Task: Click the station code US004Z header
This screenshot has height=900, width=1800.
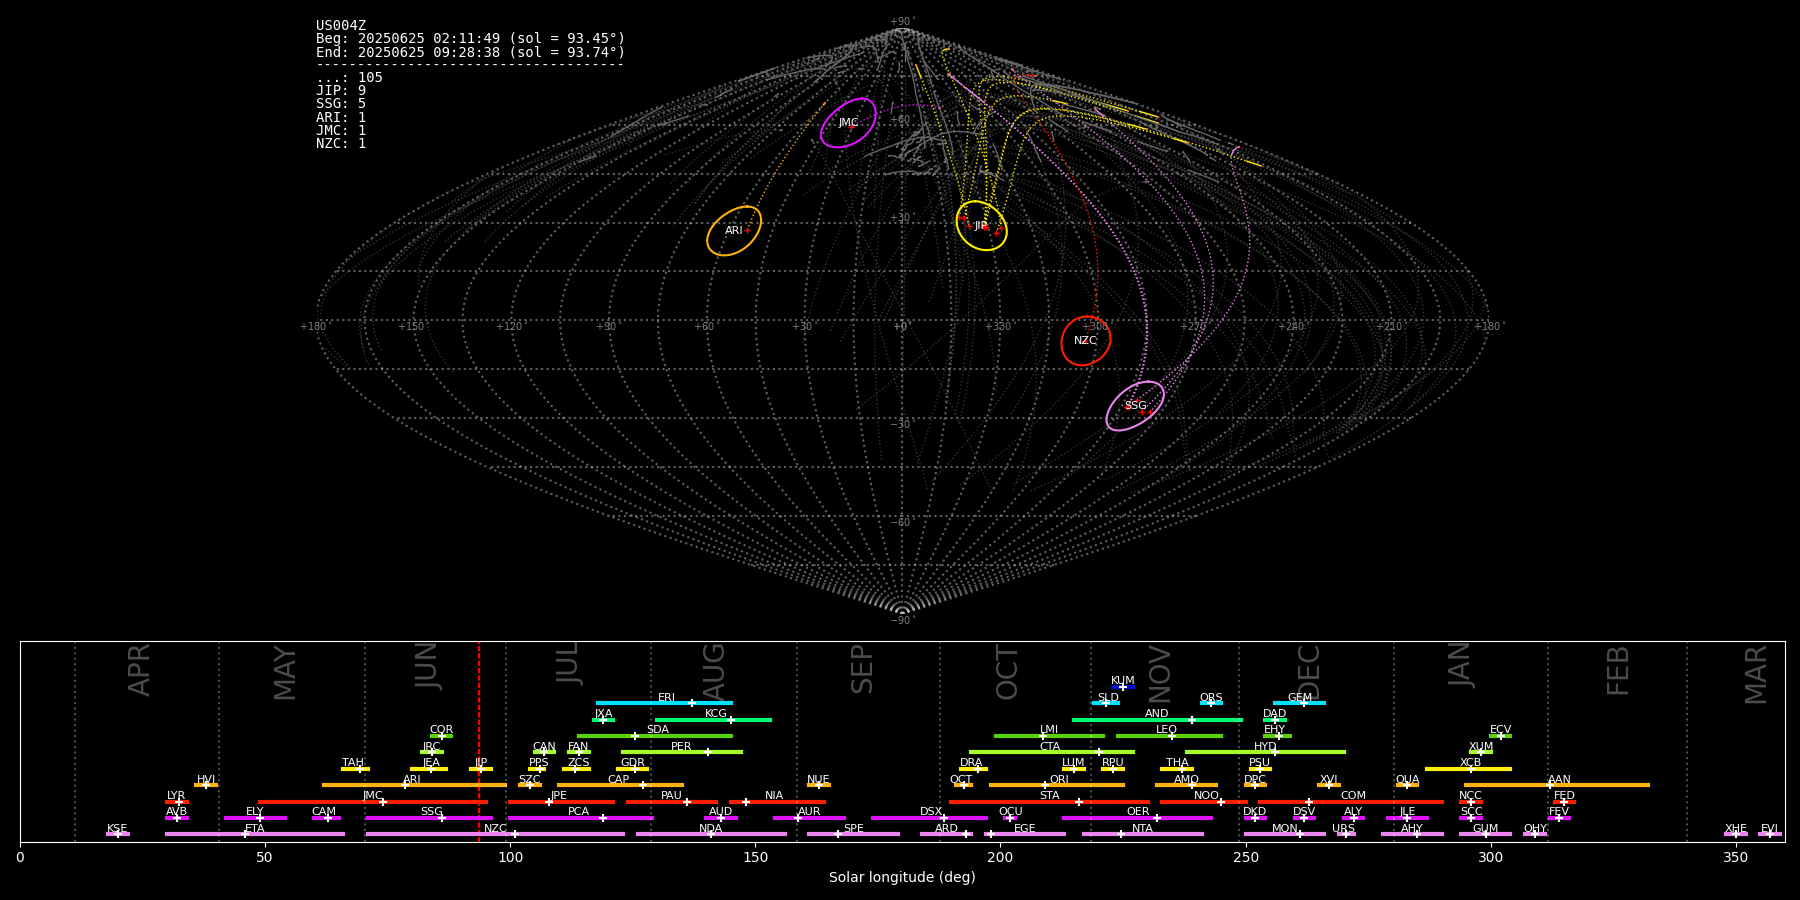Action: pos(341,26)
